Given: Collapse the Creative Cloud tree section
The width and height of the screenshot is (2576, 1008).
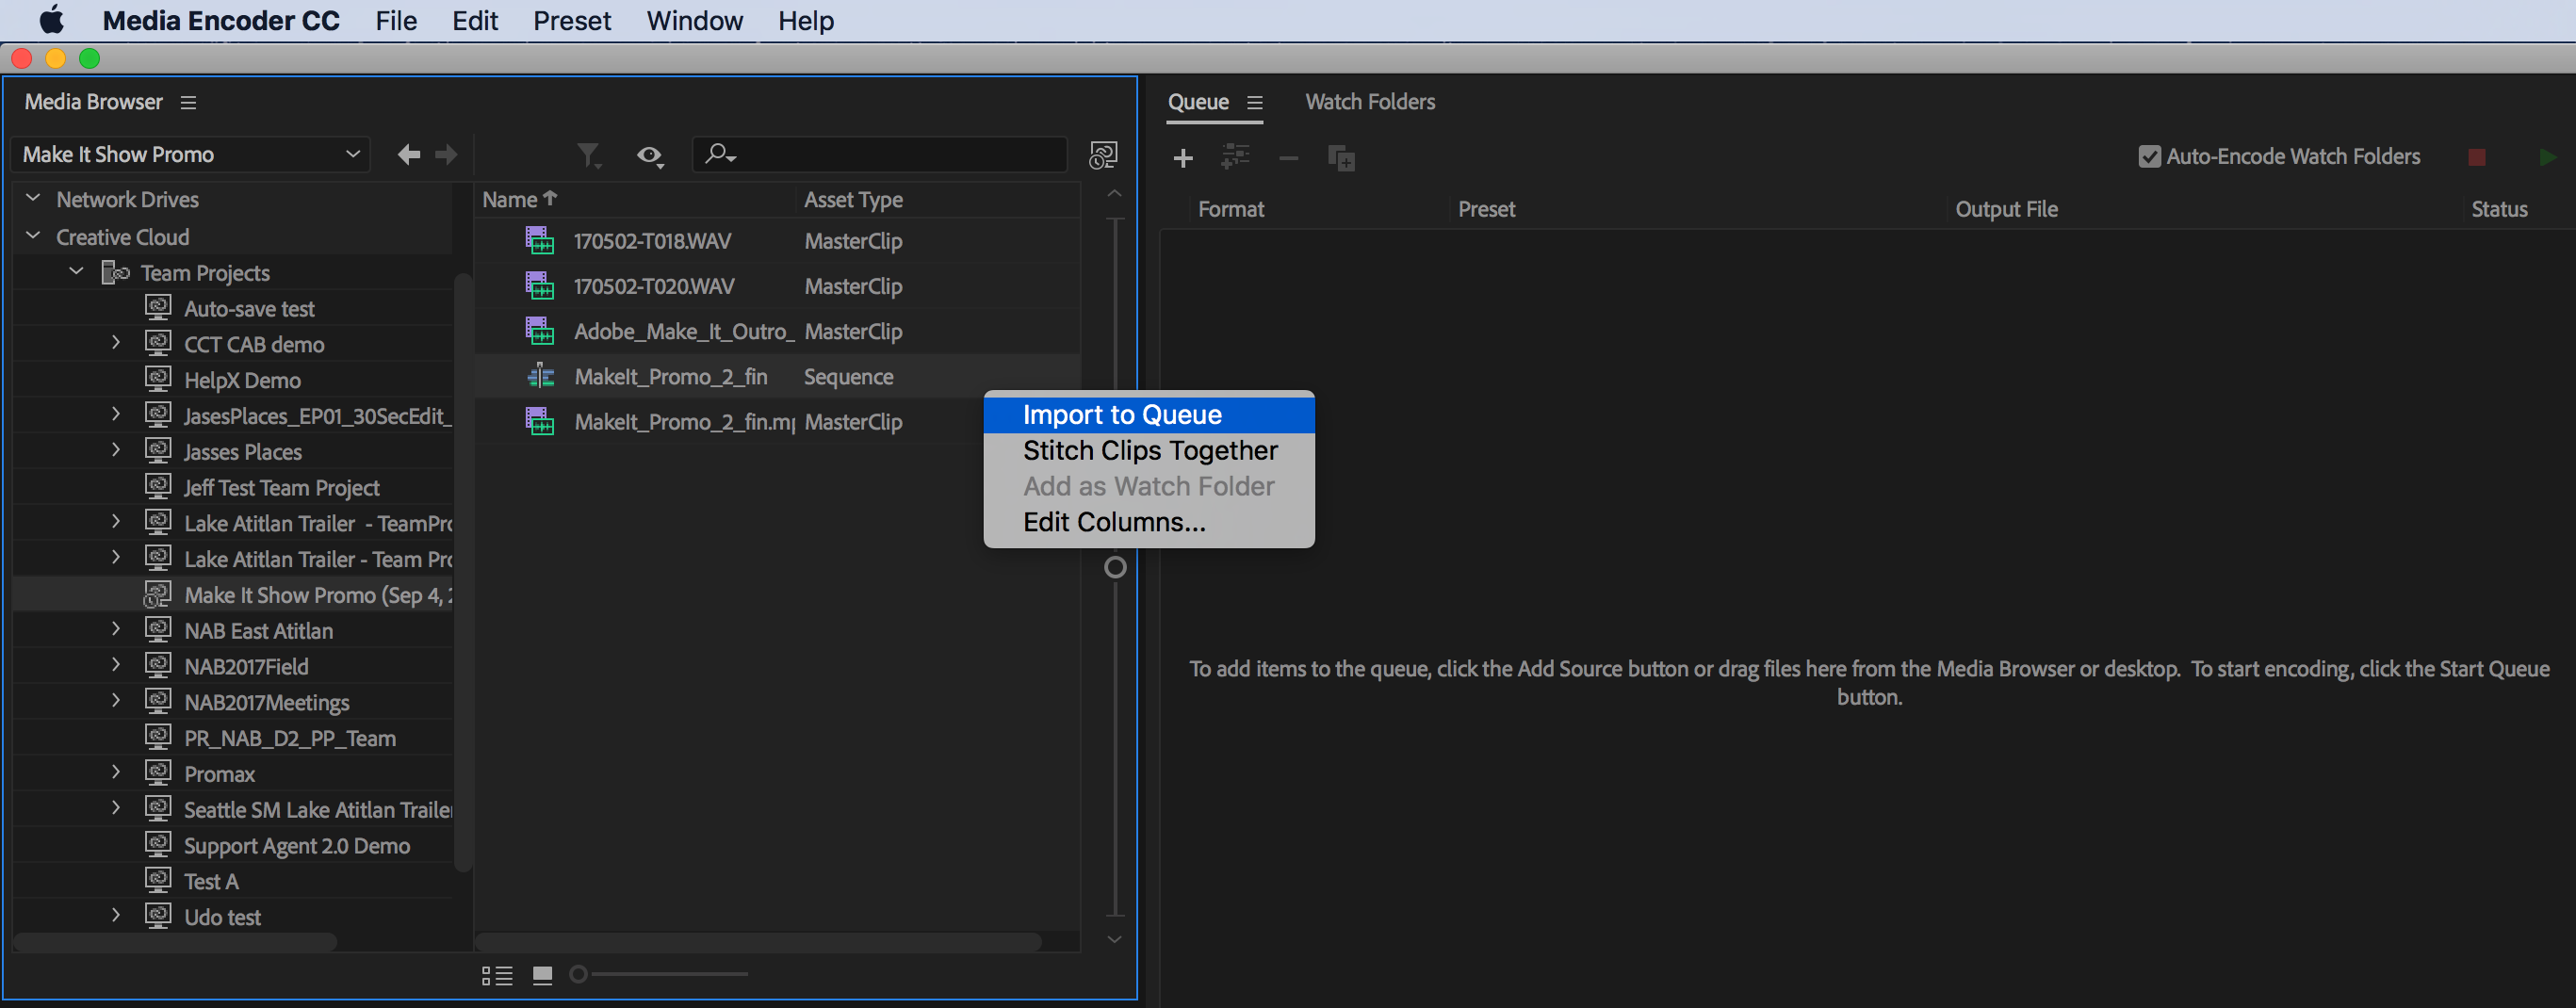Looking at the screenshot, I should tap(32, 236).
